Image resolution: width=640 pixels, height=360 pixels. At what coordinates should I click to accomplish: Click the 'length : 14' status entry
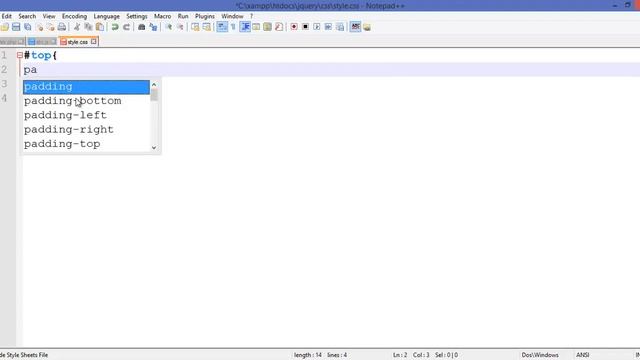(x=308, y=355)
